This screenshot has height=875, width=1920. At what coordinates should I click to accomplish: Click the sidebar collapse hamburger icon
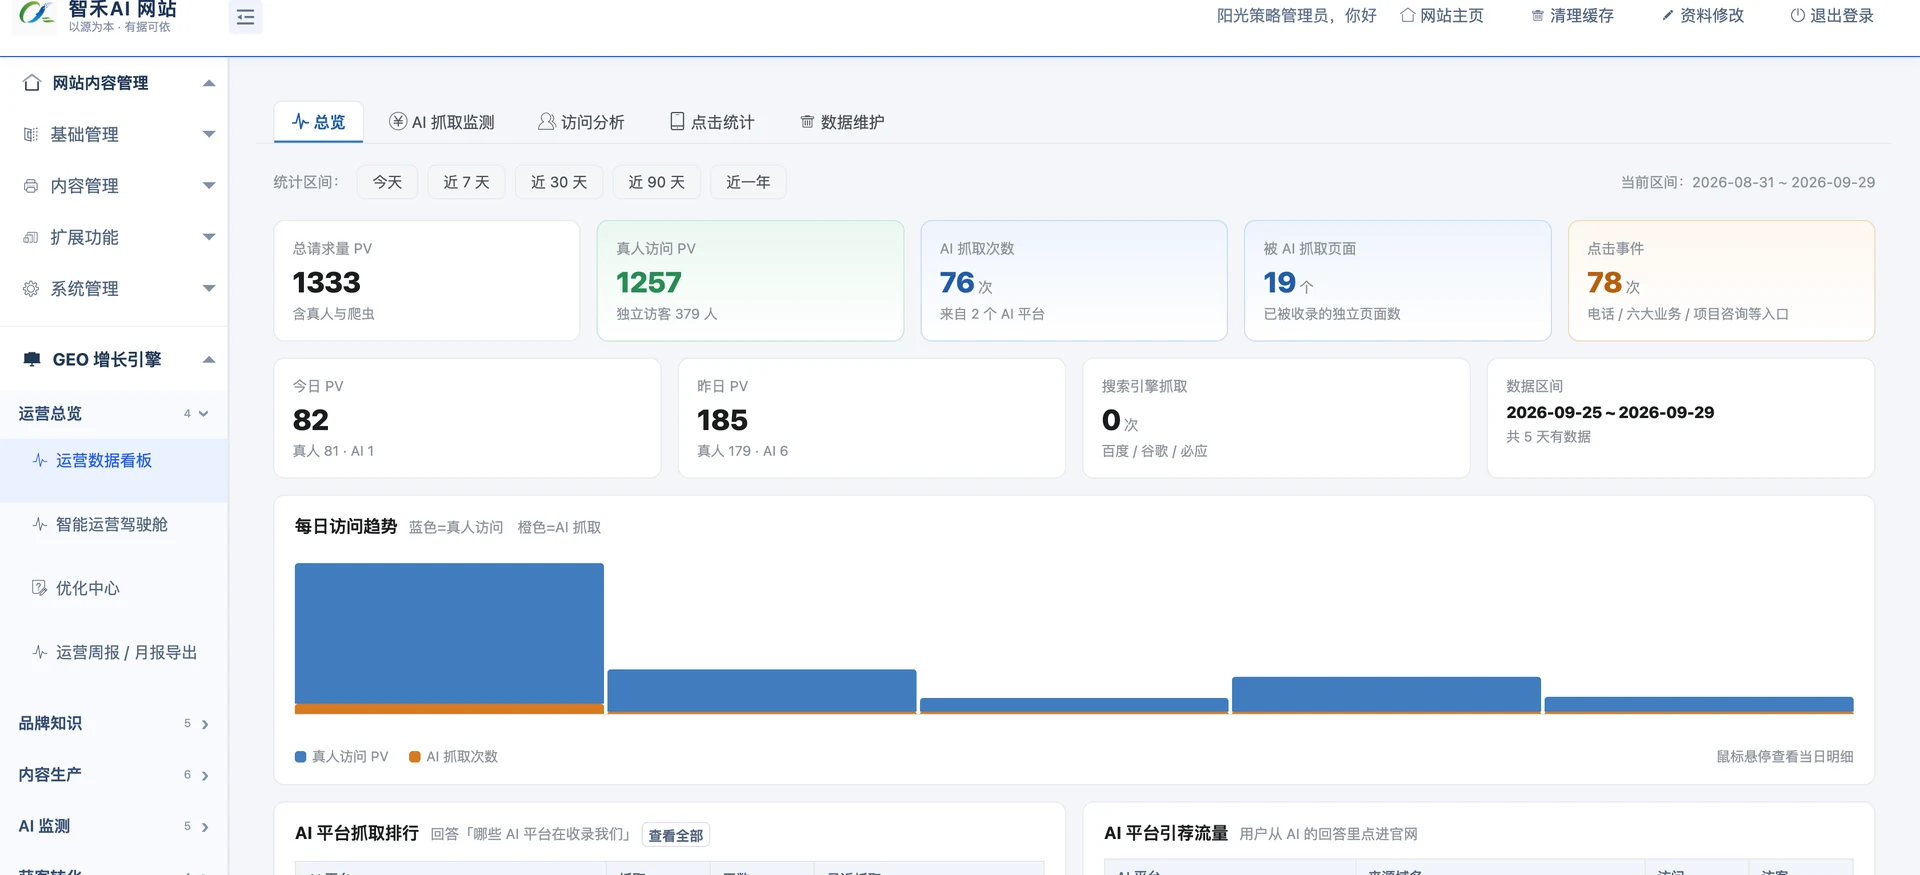point(245,17)
